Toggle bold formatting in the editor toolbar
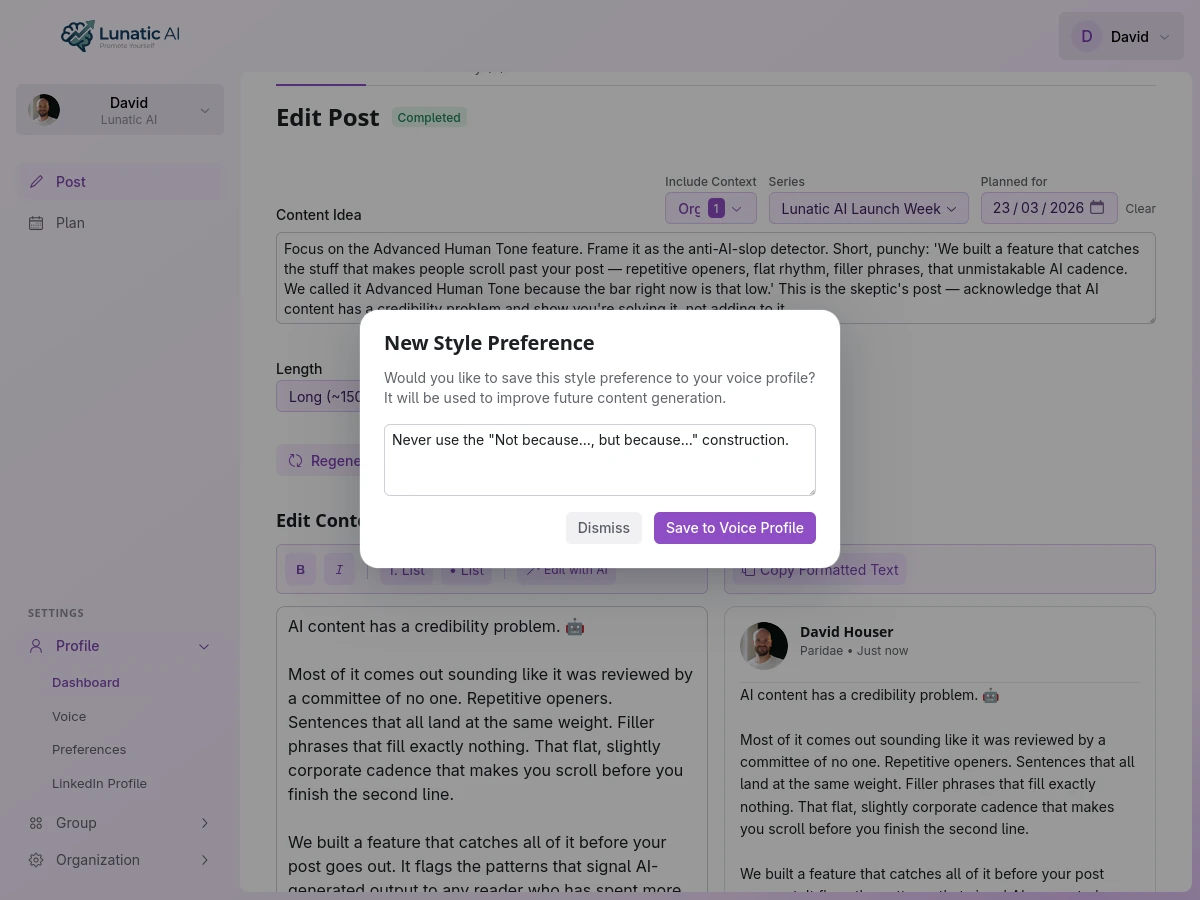 point(301,570)
